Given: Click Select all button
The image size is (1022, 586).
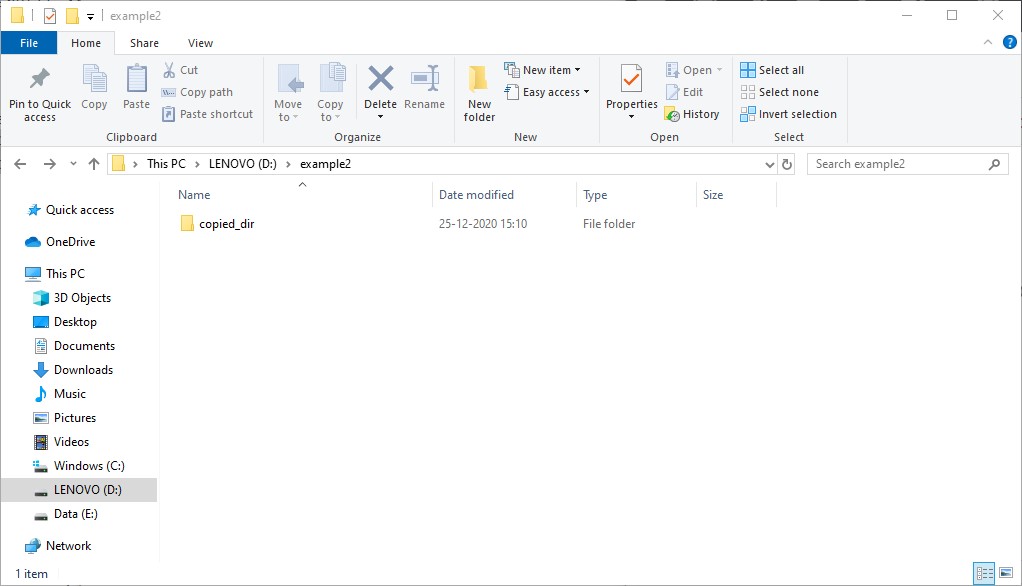Looking at the screenshot, I should coord(772,70).
